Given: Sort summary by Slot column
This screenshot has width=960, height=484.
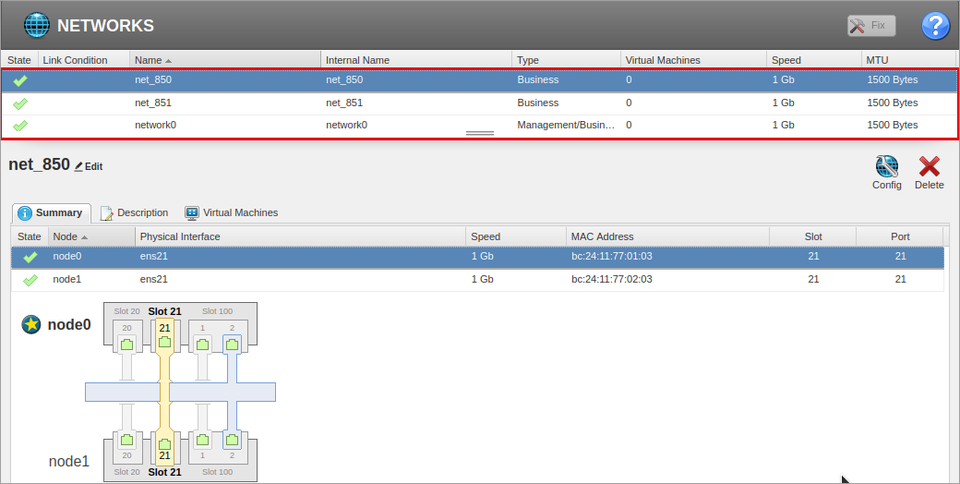Looking at the screenshot, I should [813, 237].
